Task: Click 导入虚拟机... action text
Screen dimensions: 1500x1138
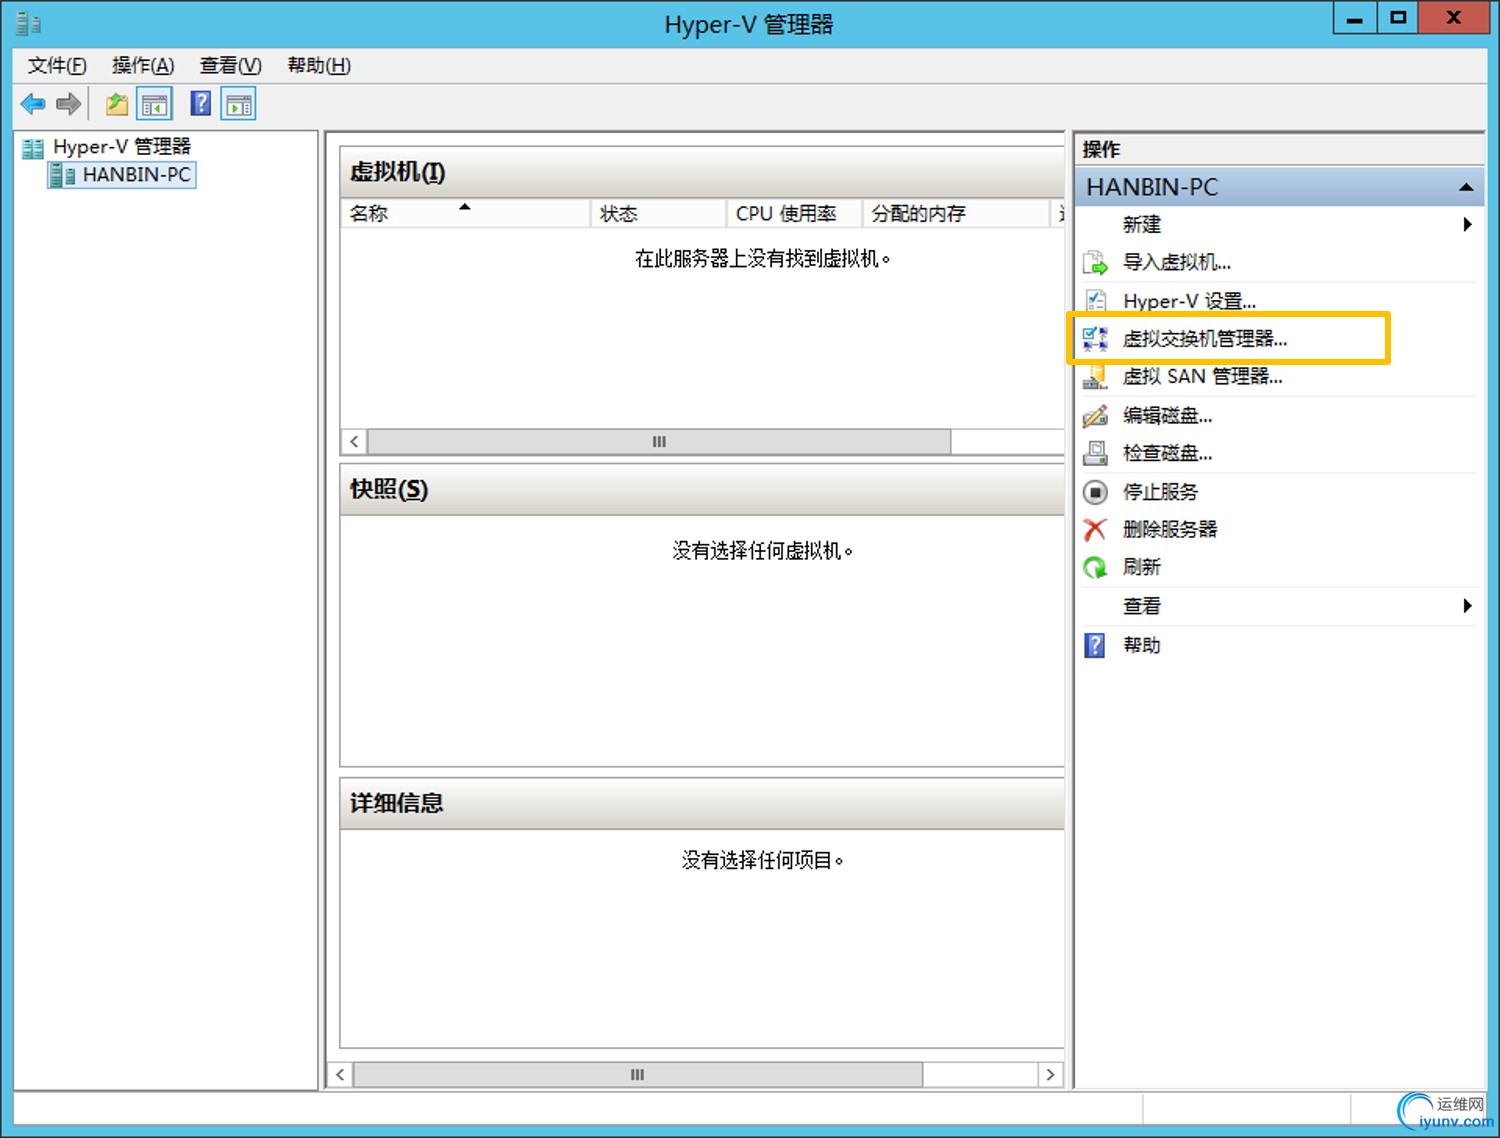Action: [x=1176, y=263]
